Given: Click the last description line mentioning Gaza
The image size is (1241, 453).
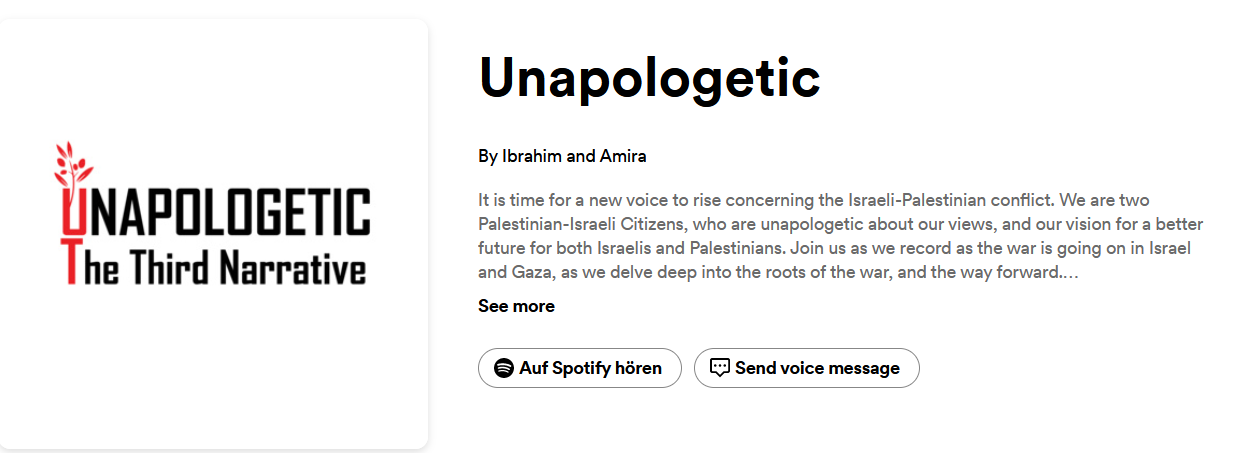Looking at the screenshot, I should [770, 272].
